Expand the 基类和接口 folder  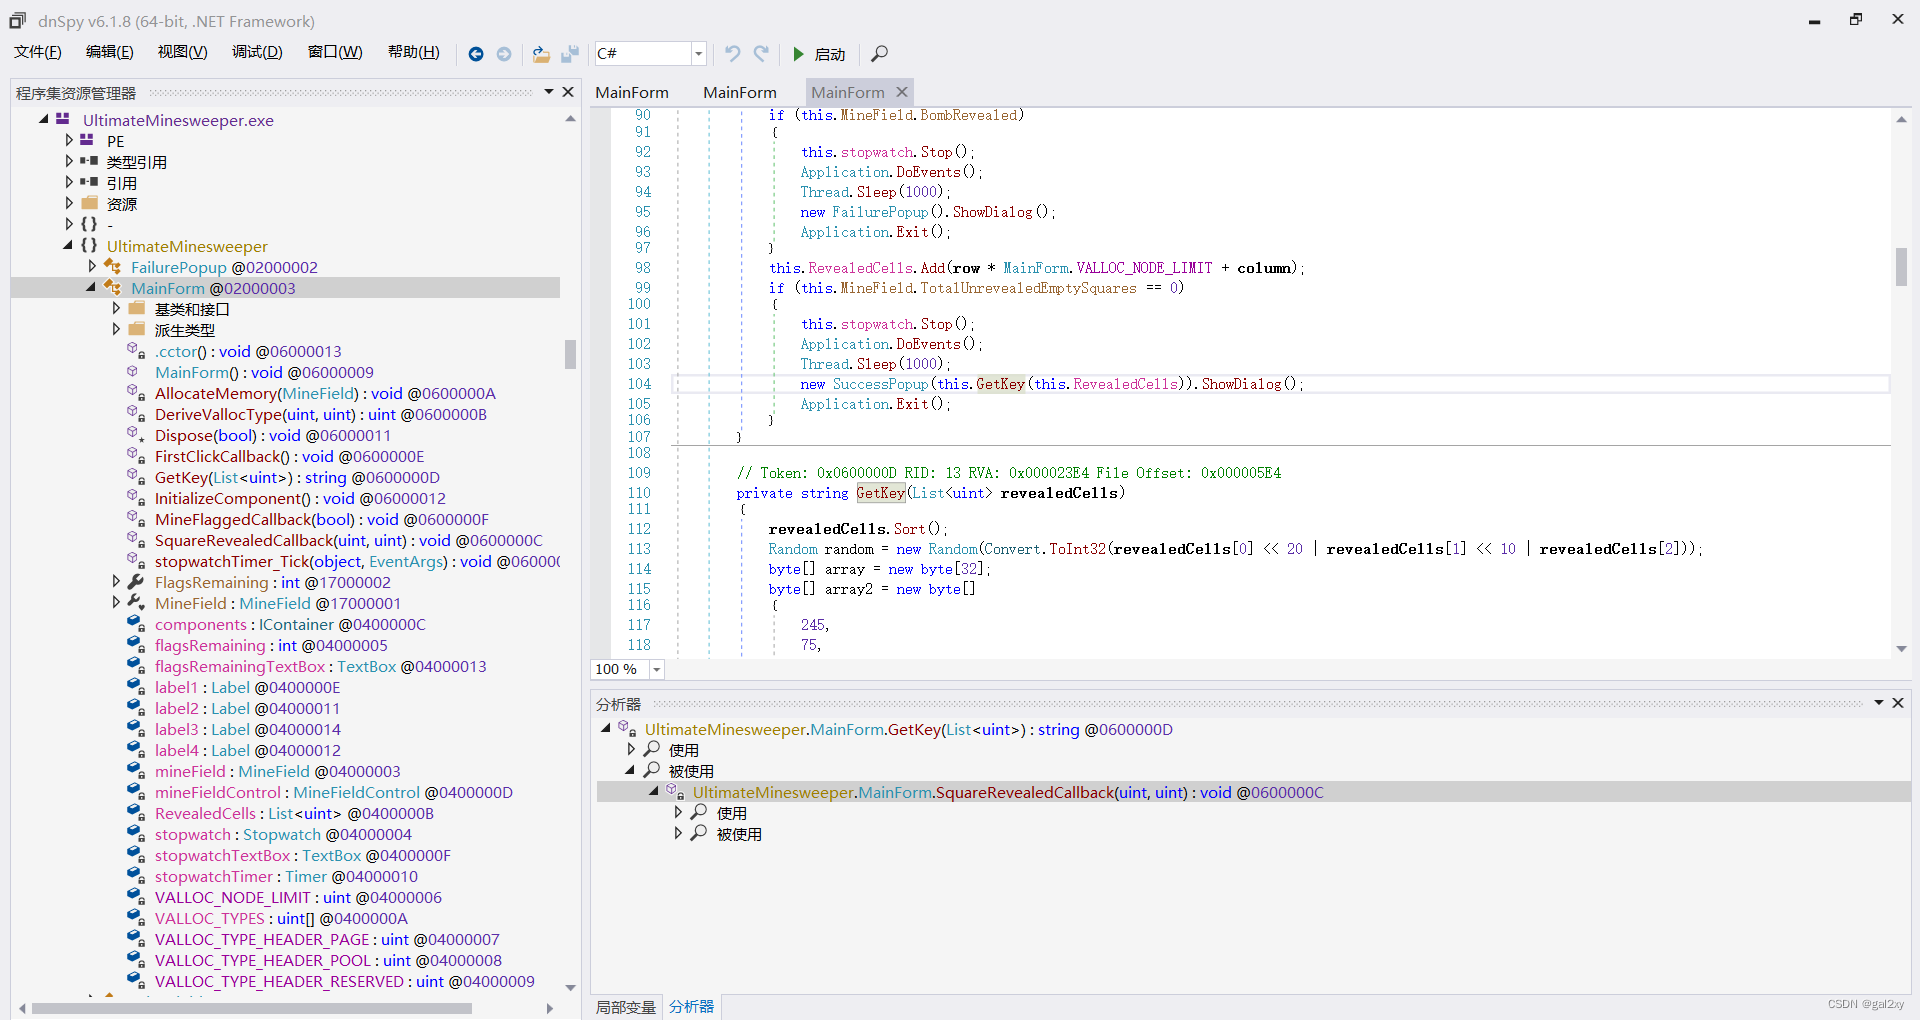pyautogui.click(x=116, y=308)
